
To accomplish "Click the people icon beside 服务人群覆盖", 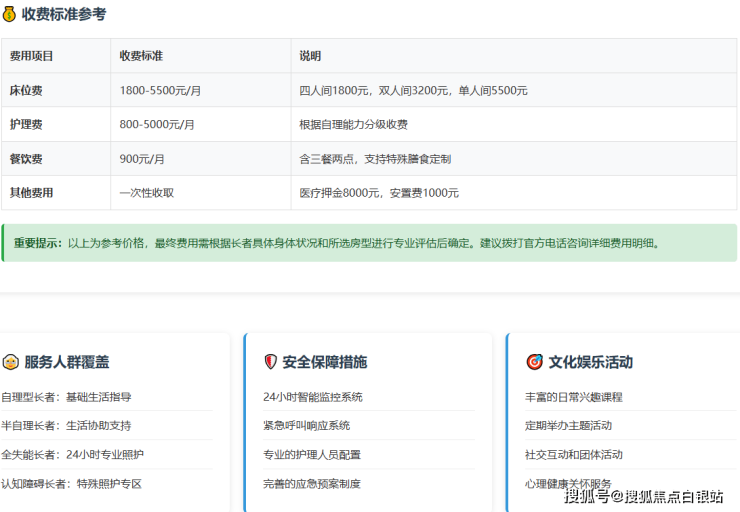I will [10, 362].
